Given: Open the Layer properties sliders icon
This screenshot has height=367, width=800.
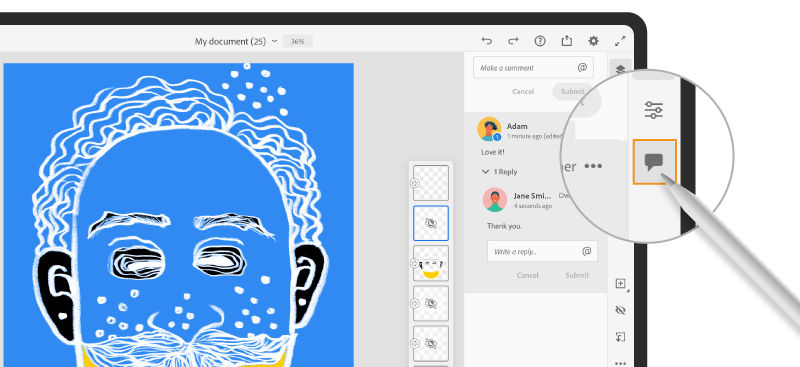Looking at the screenshot, I should click(x=654, y=110).
